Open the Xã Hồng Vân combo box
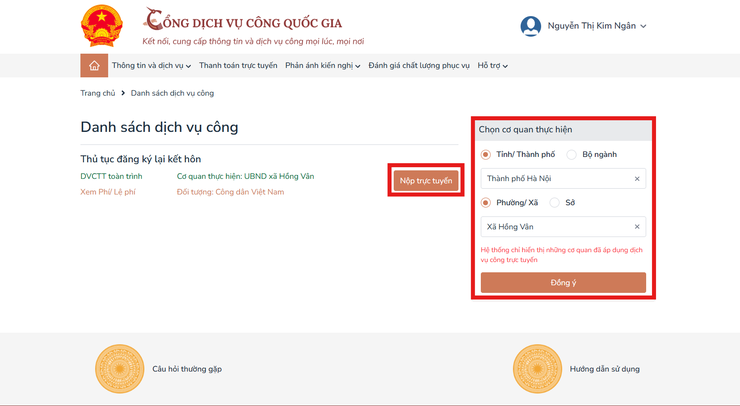 click(x=563, y=227)
